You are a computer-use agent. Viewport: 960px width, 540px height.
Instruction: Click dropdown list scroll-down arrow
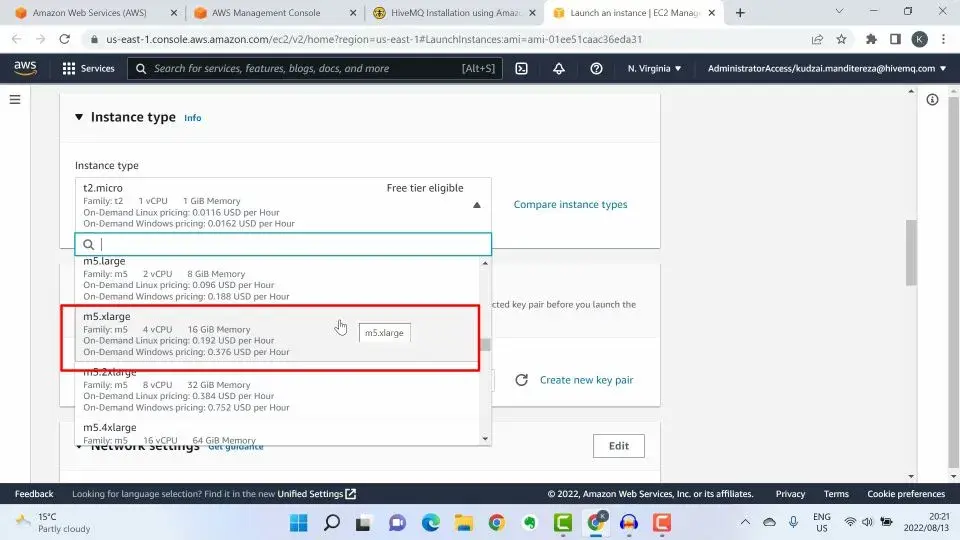(486, 438)
